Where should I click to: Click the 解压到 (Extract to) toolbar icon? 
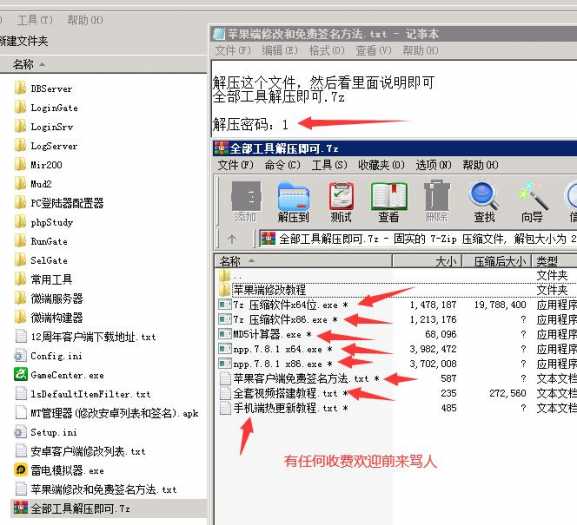coord(293,202)
